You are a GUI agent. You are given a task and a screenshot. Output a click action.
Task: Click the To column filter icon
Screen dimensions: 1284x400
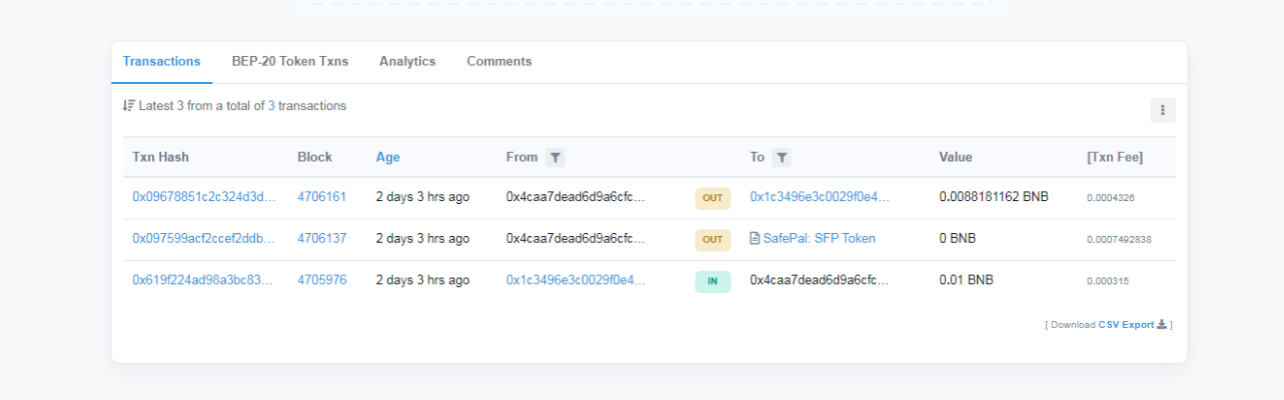tap(782, 157)
